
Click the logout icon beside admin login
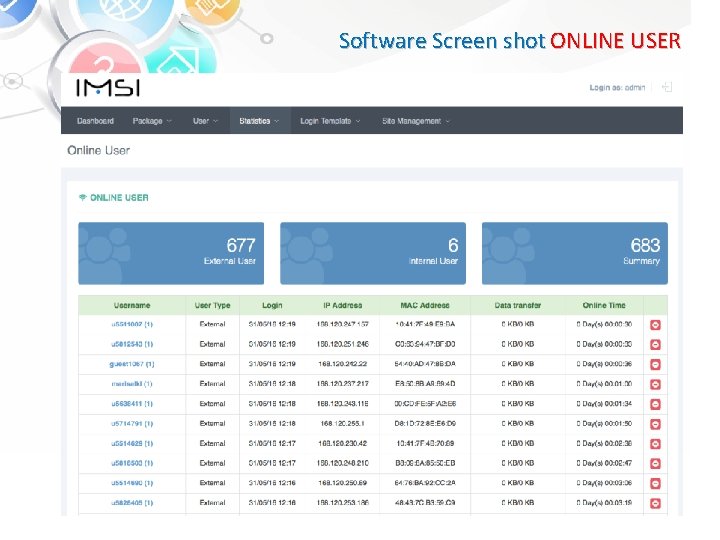tap(666, 87)
